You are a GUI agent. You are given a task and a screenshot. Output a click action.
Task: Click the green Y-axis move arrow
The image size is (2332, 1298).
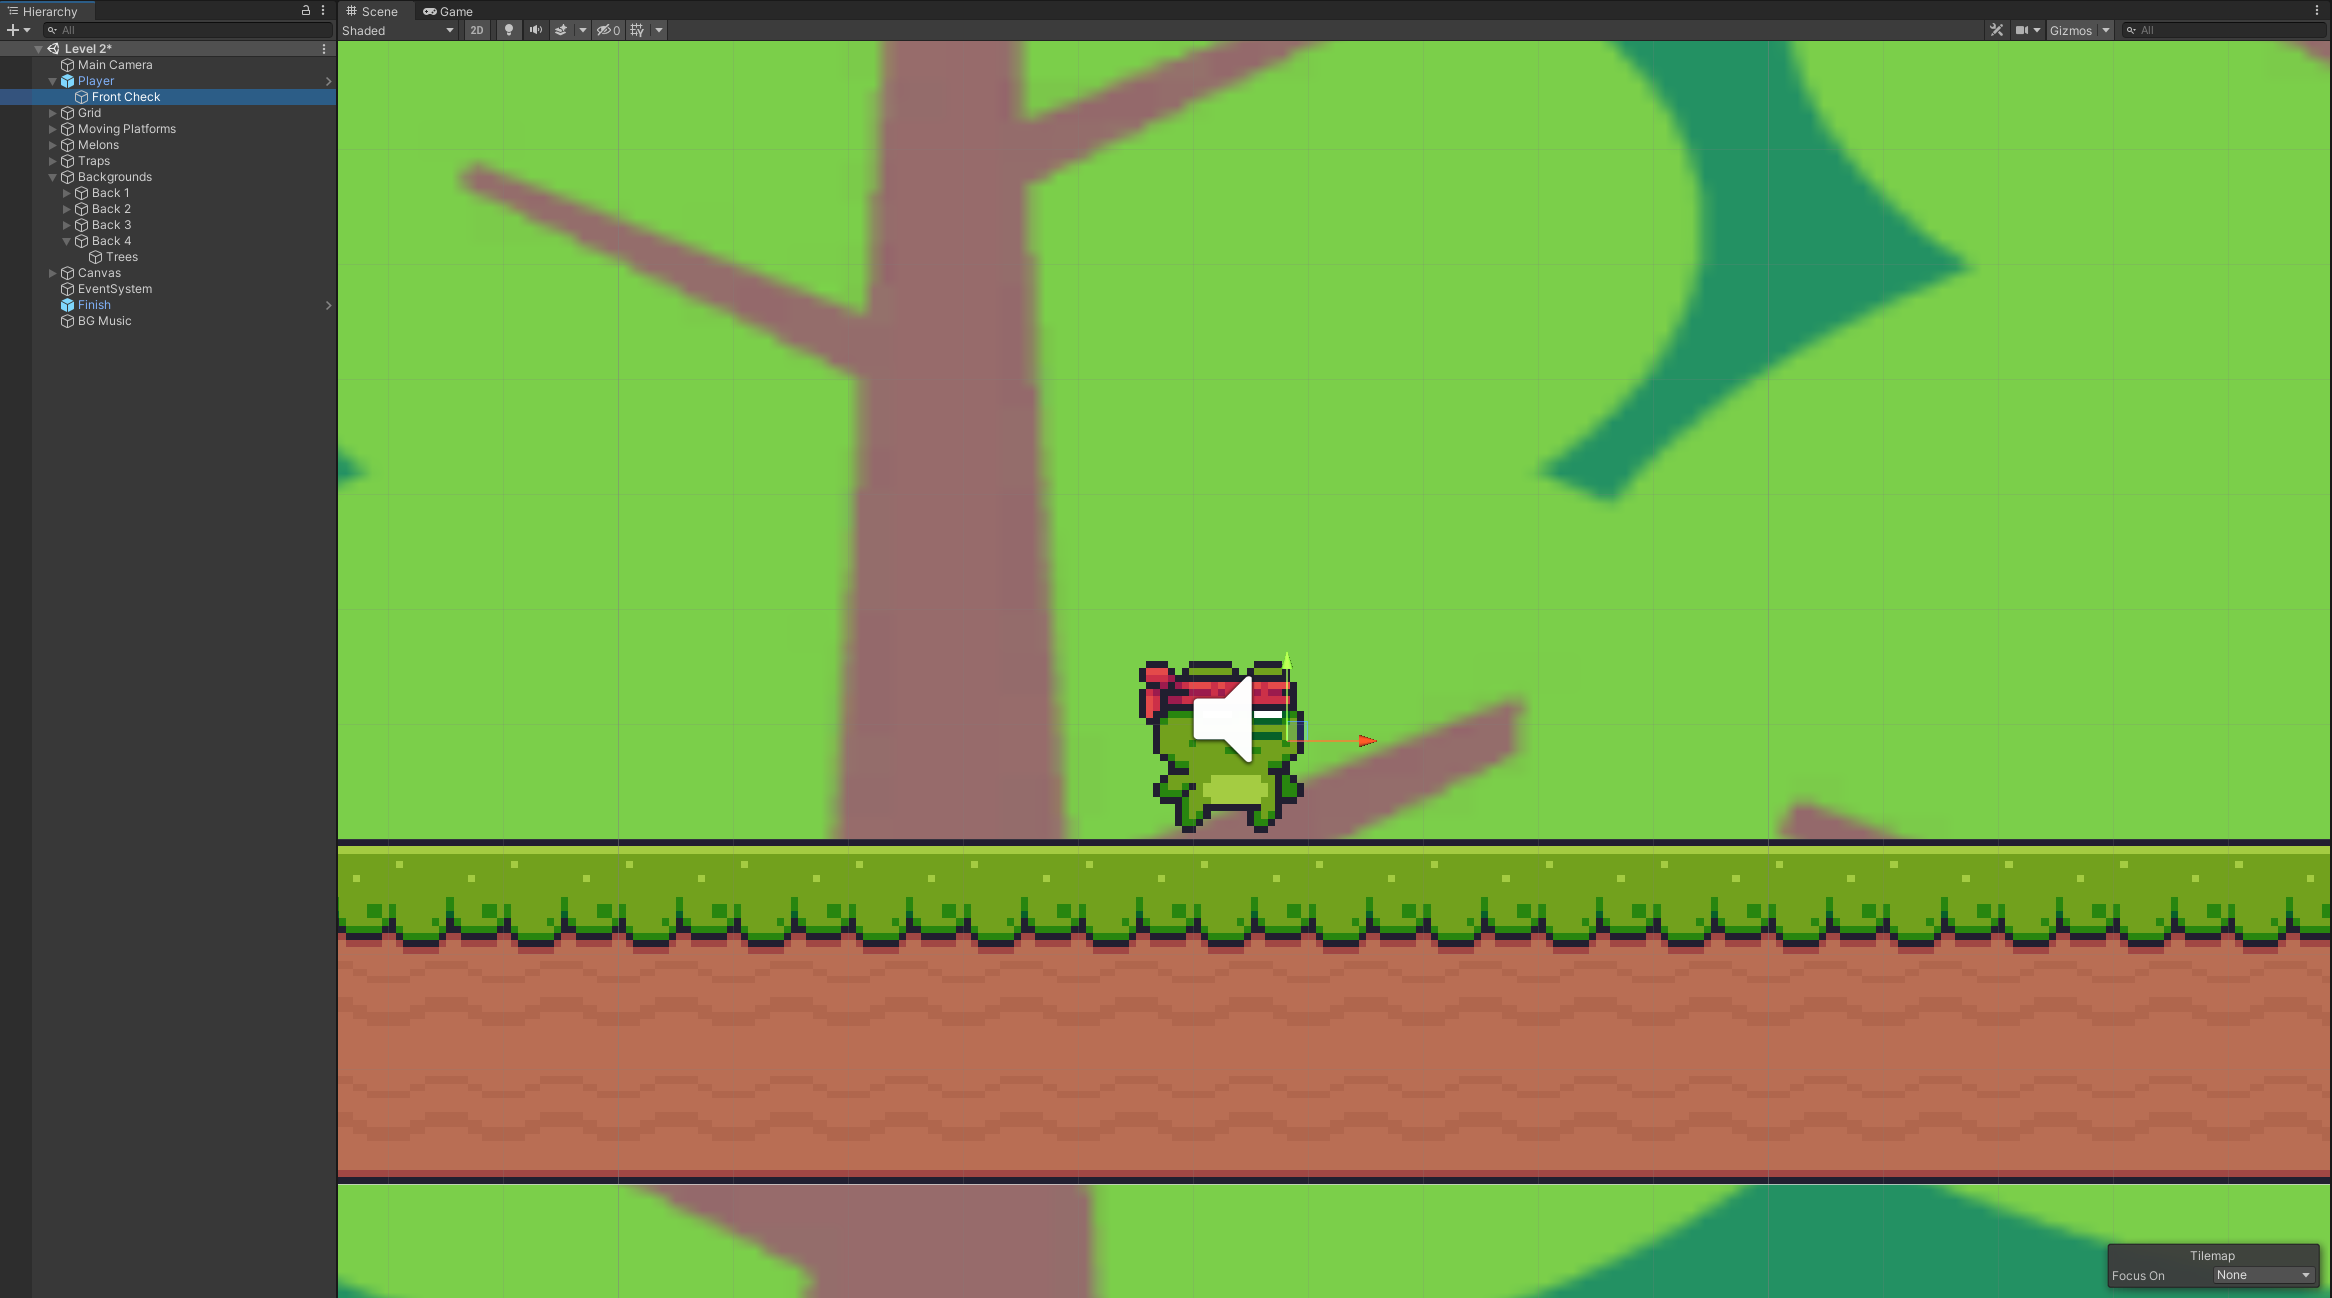tap(1287, 661)
